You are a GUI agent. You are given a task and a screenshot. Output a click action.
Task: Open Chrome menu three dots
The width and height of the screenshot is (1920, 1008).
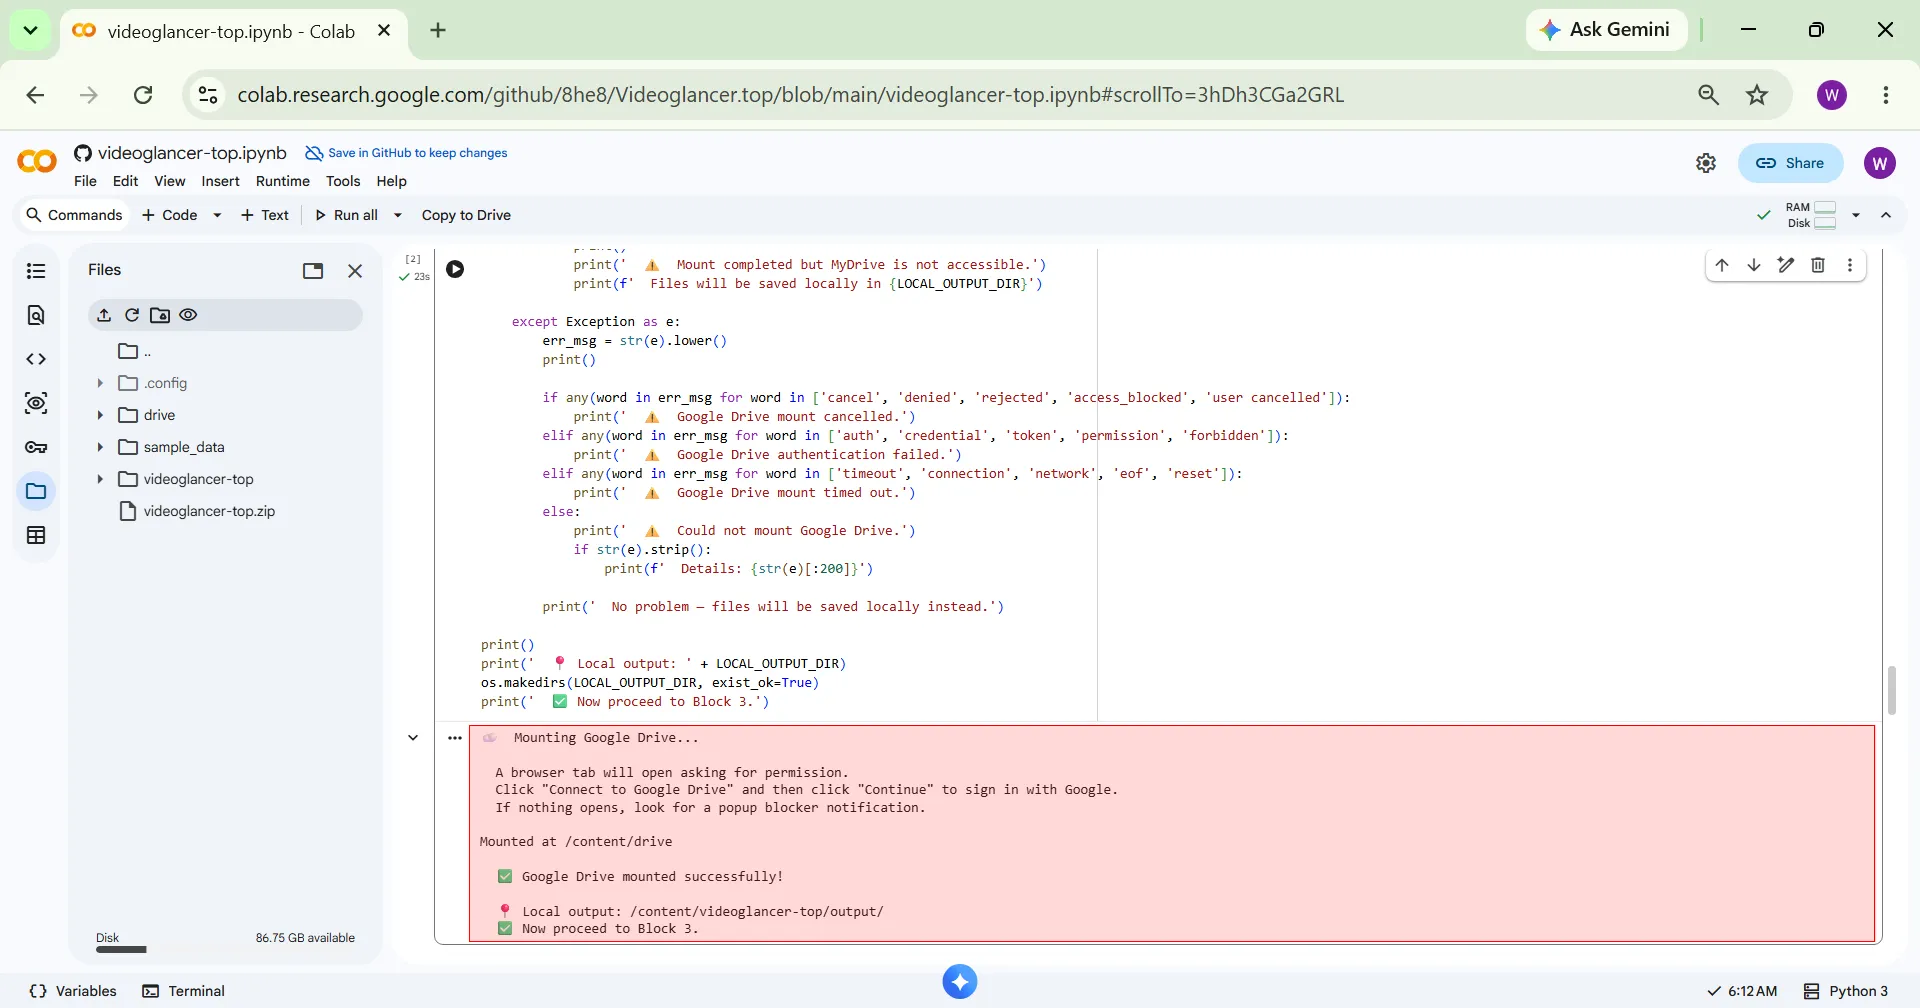(x=1886, y=95)
